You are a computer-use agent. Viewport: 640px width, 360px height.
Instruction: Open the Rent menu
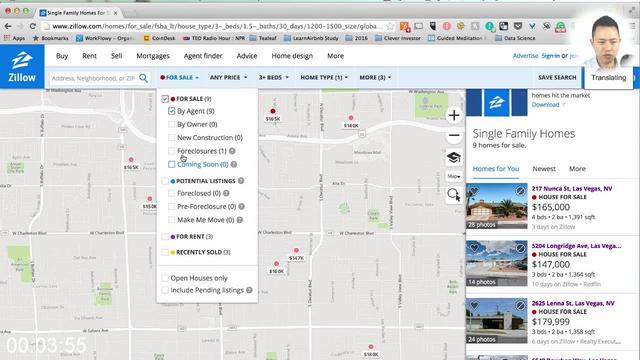point(89,56)
